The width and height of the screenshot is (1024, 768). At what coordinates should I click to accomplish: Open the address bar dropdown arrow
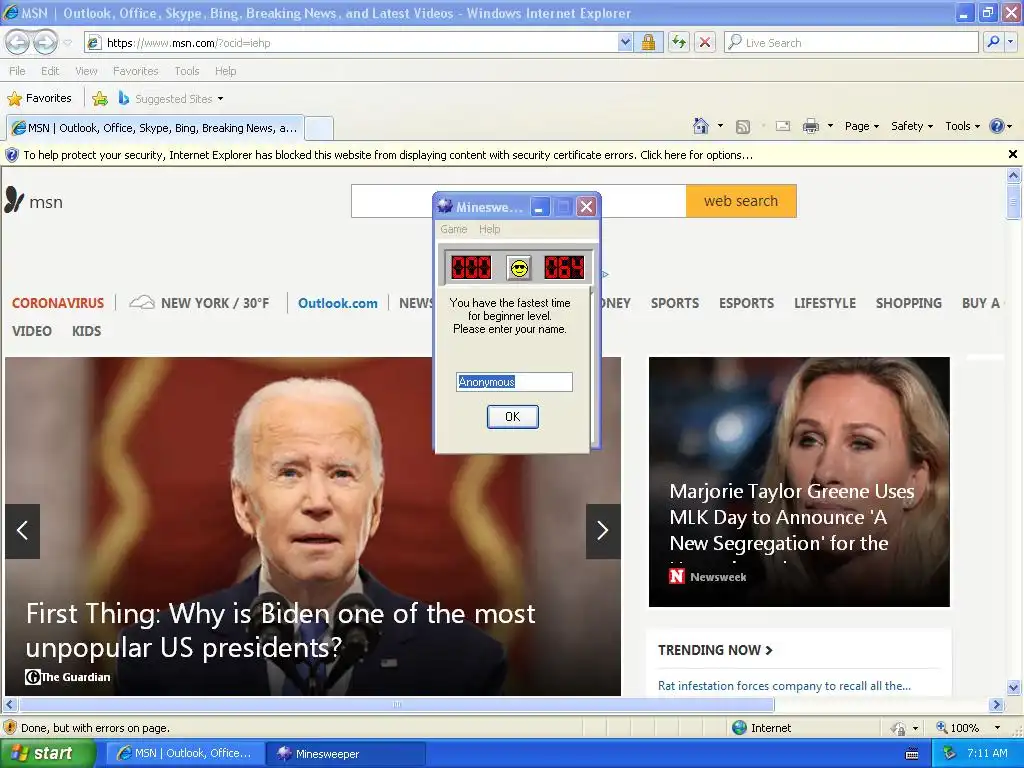pyautogui.click(x=625, y=42)
